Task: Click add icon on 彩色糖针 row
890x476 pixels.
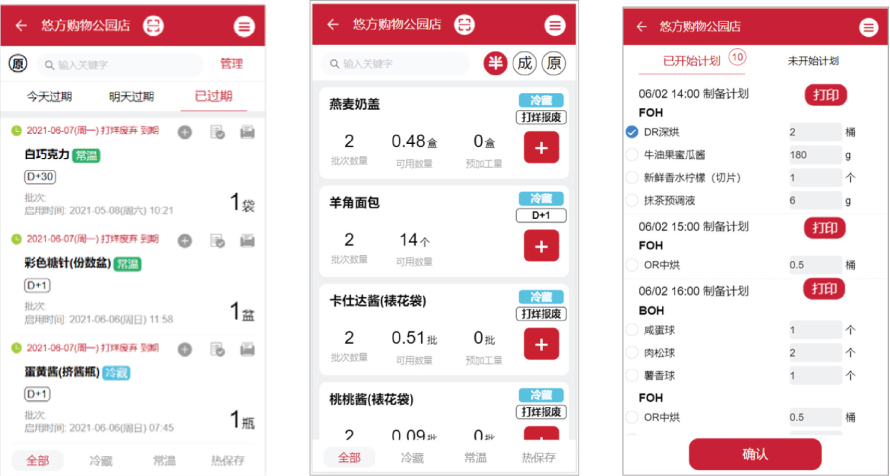Action: (184, 241)
